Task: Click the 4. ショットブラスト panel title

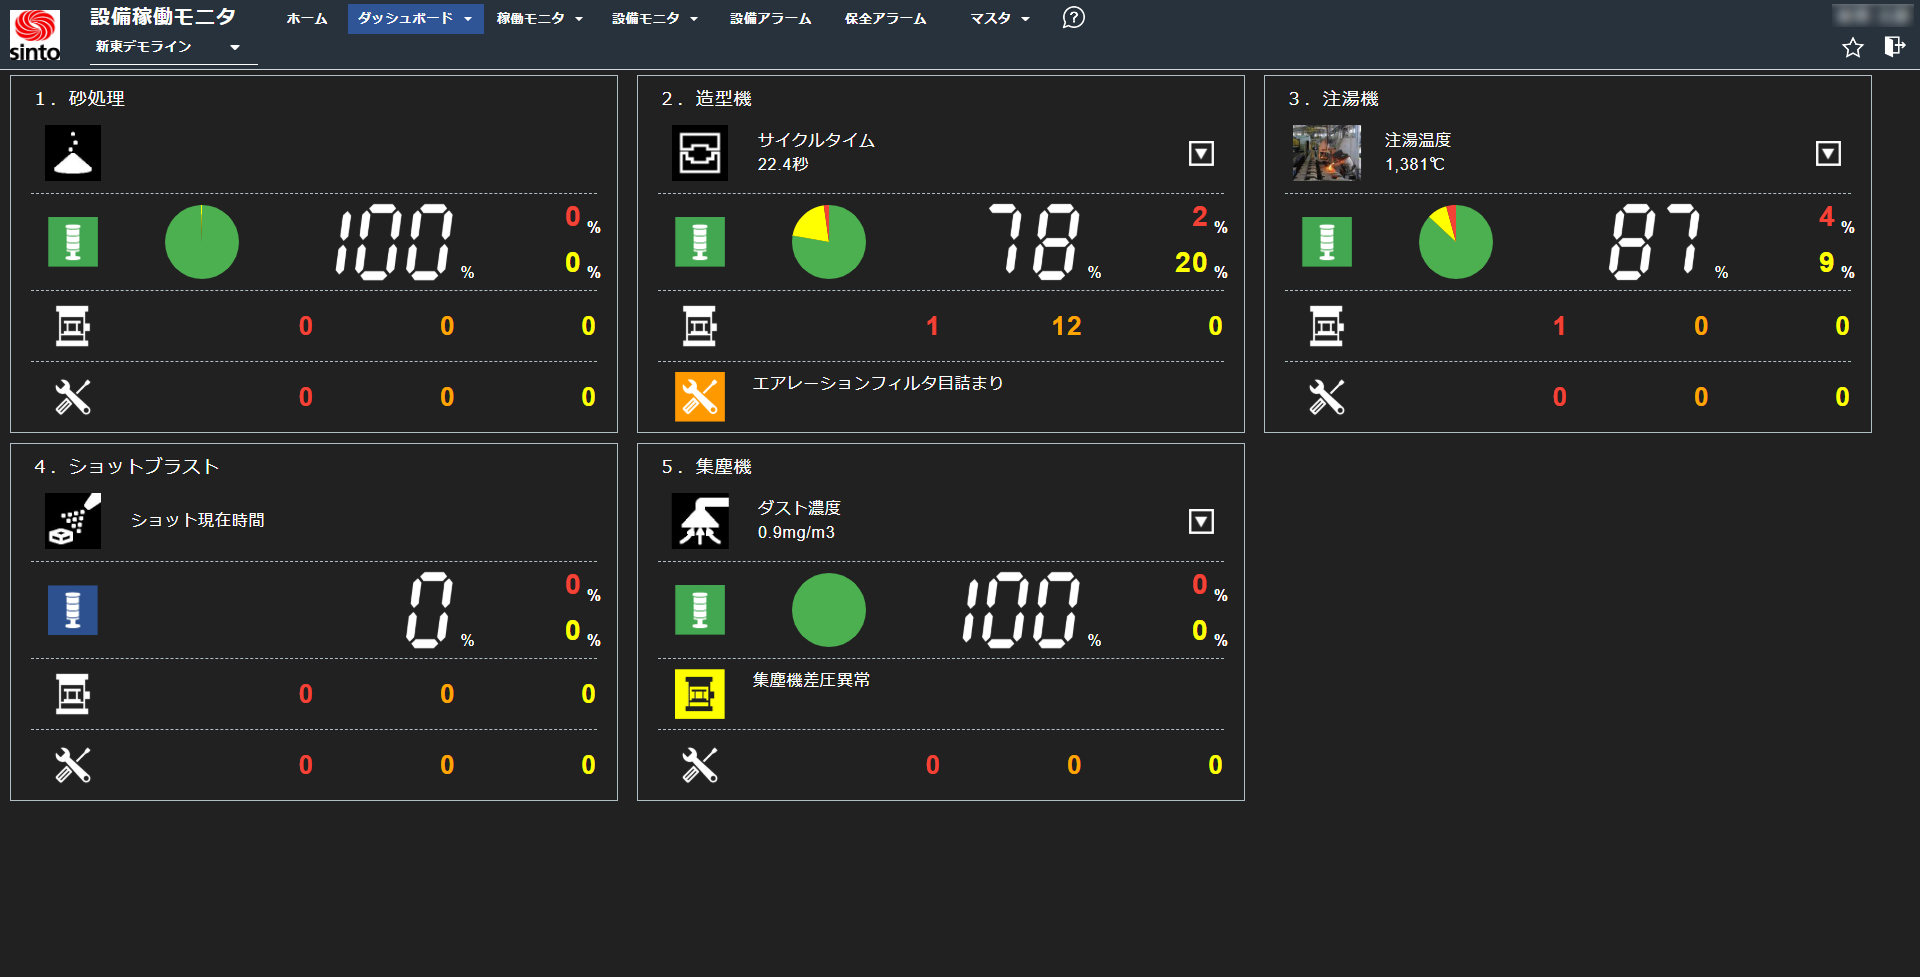Action: pyautogui.click(x=127, y=466)
